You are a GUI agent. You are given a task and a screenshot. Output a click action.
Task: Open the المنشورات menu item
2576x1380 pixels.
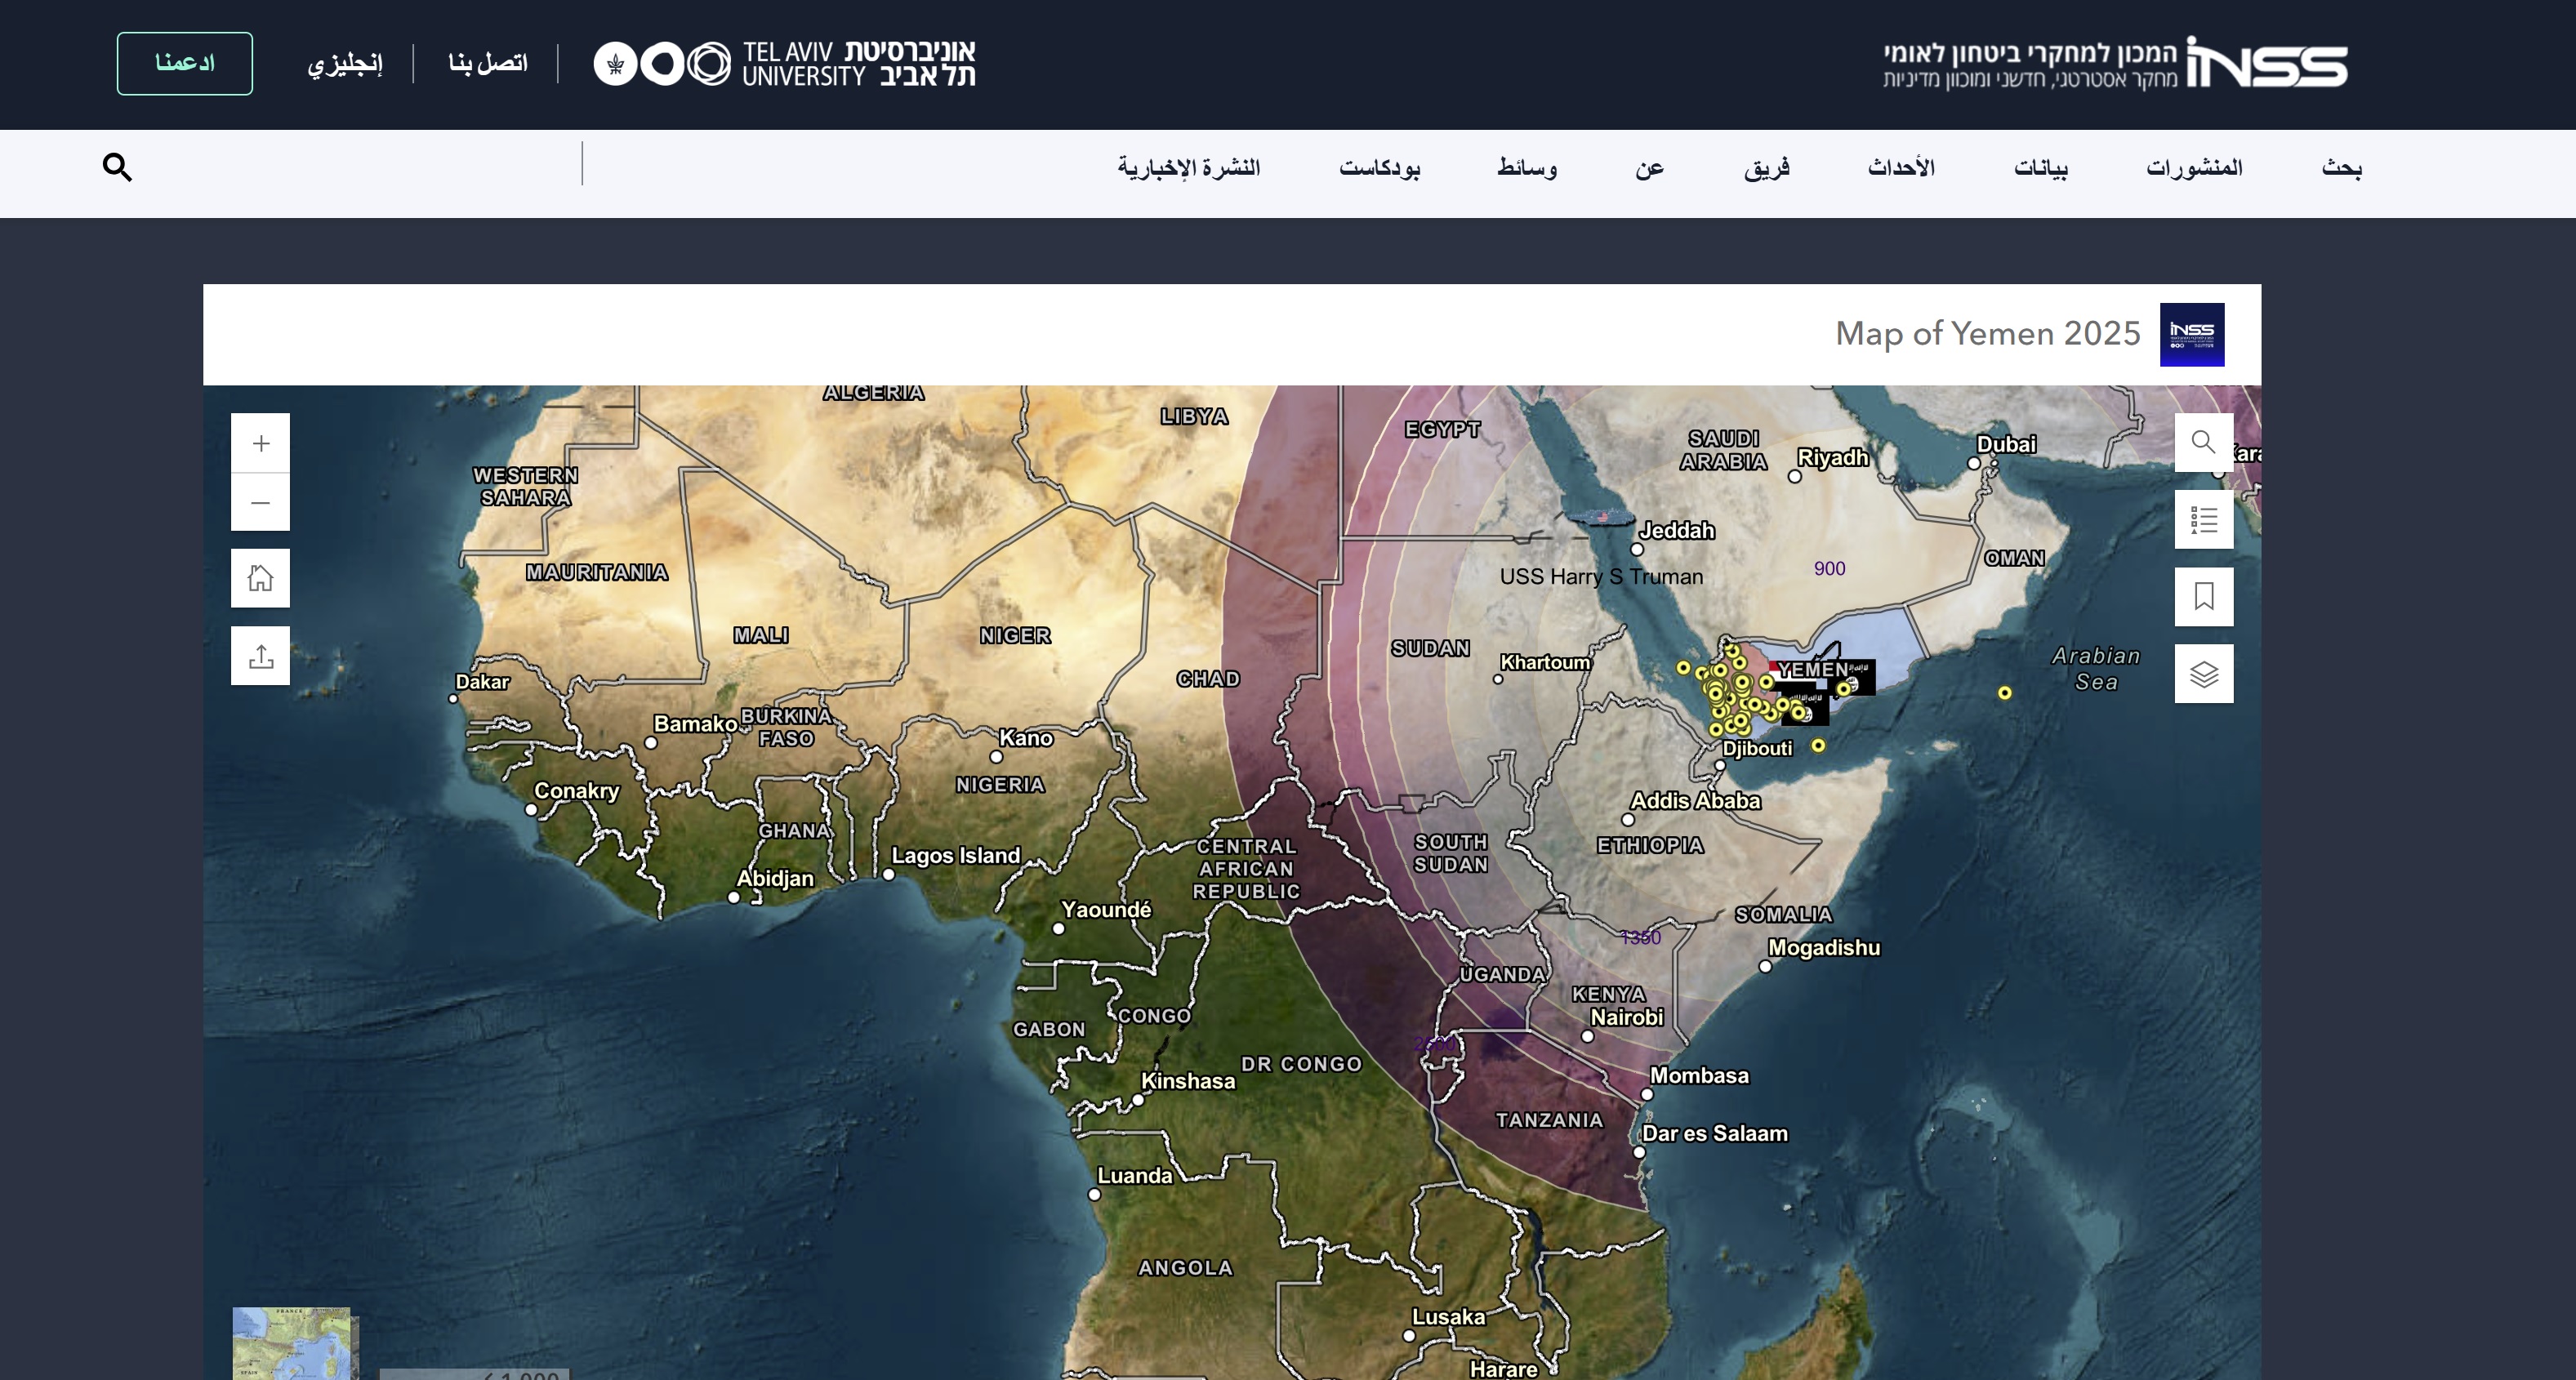(2194, 168)
